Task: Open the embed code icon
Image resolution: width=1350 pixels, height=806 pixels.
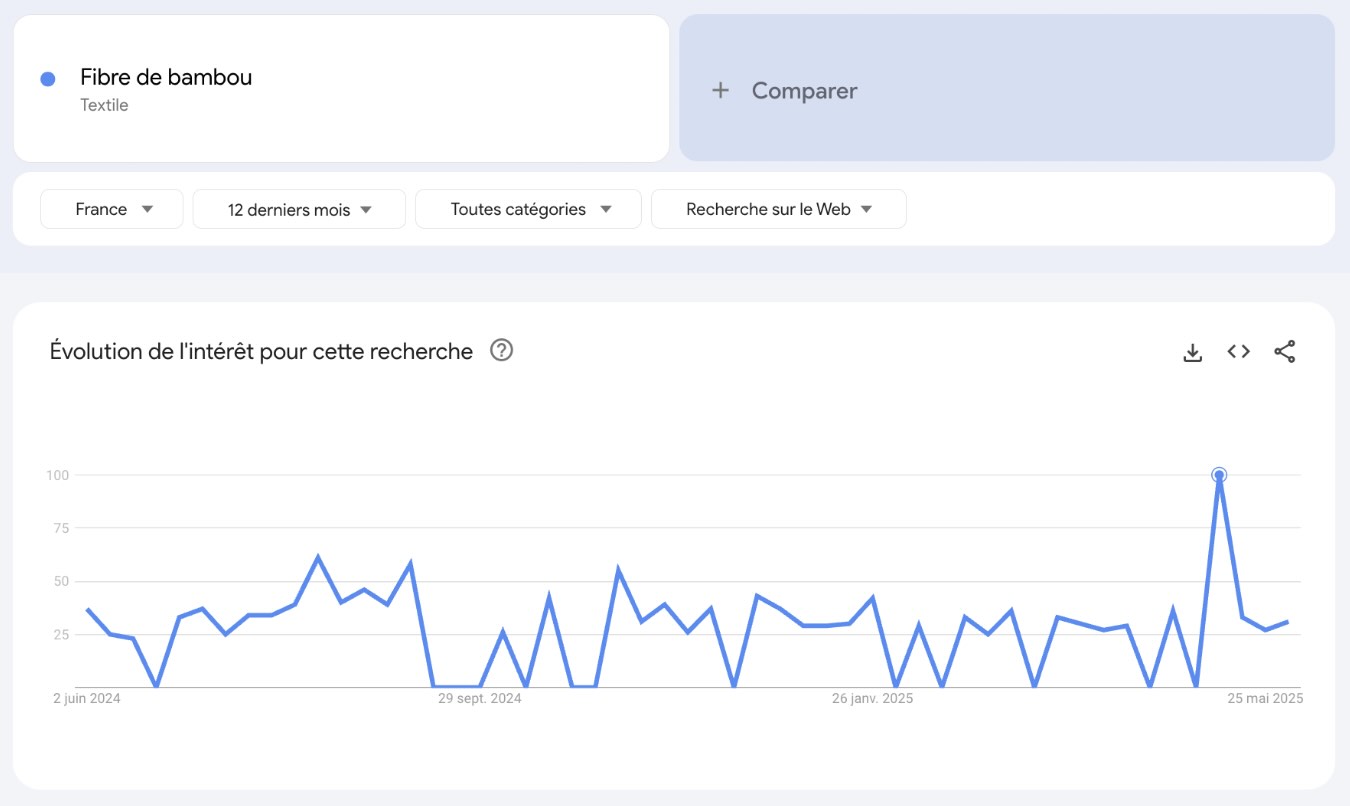Action: tap(1239, 351)
